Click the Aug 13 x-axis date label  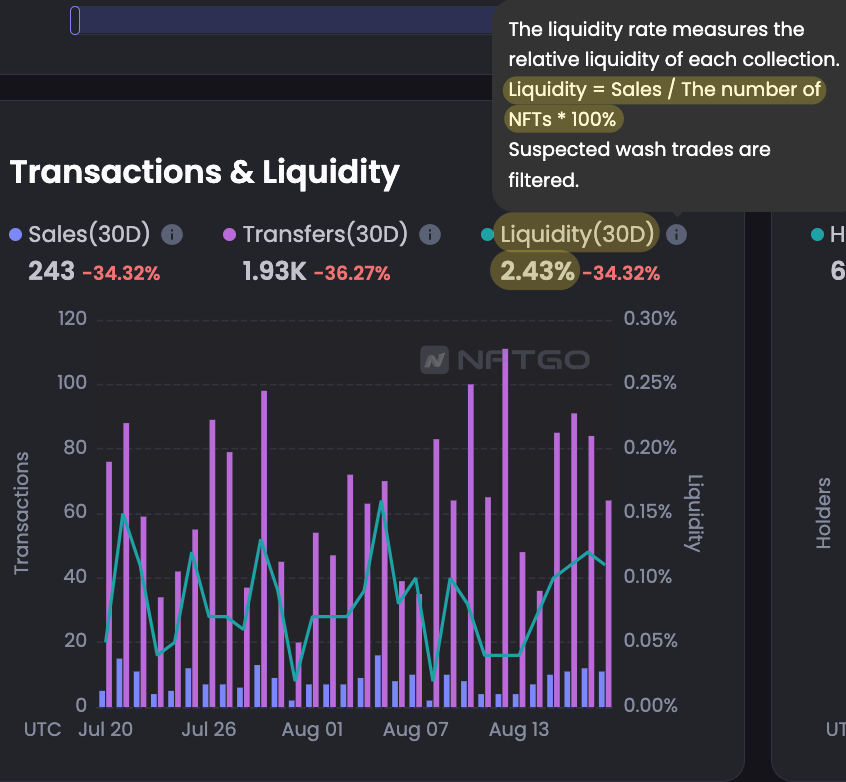pos(518,730)
